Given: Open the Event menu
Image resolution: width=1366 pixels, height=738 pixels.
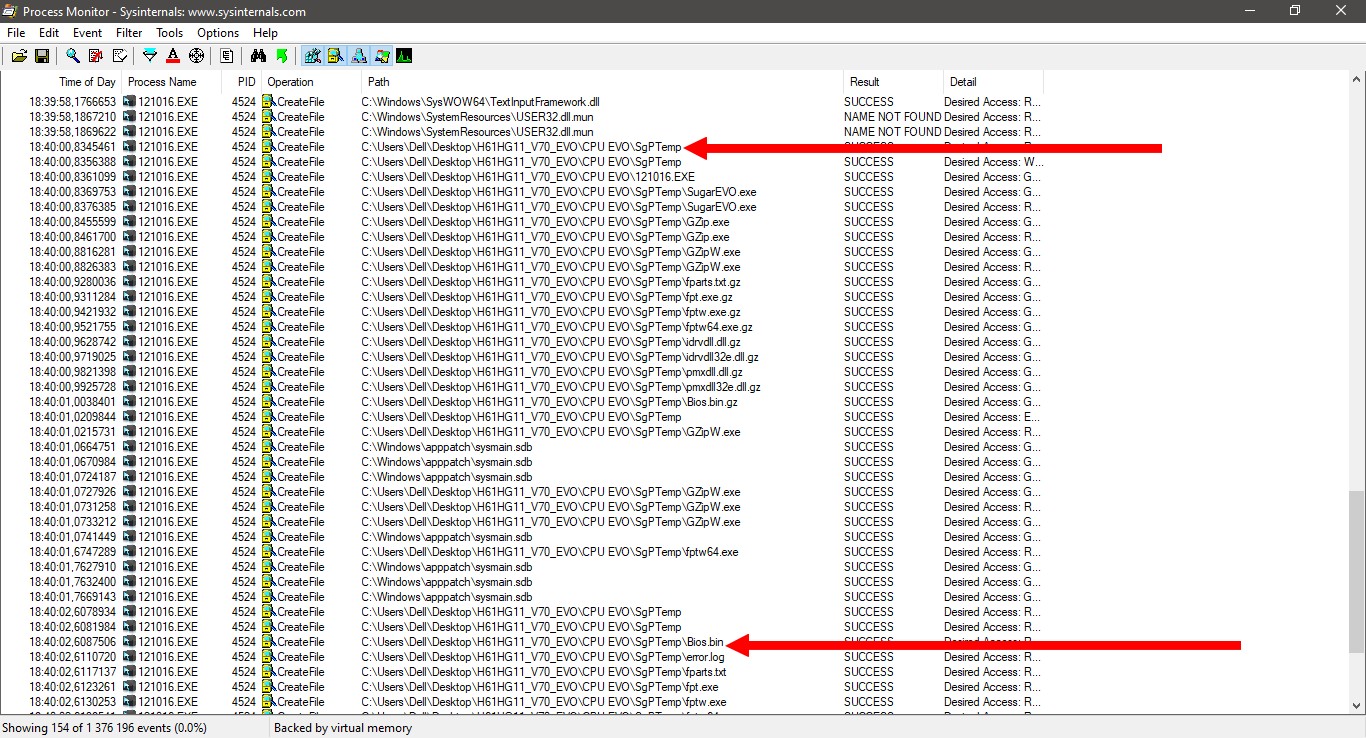Looking at the screenshot, I should (88, 33).
